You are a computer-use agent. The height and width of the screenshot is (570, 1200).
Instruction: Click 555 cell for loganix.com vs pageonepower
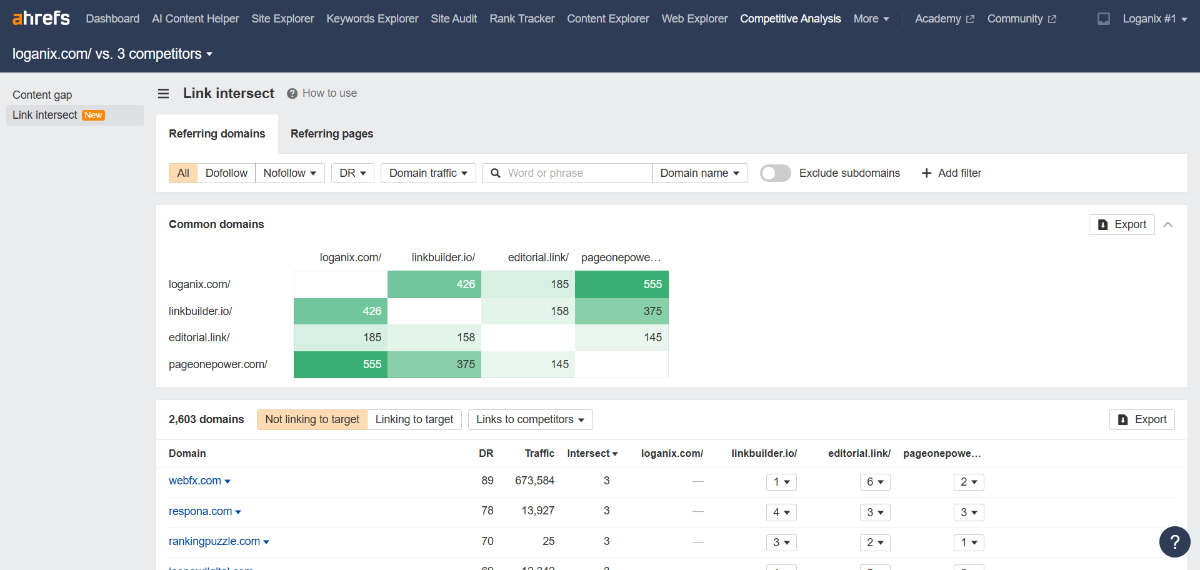622,284
